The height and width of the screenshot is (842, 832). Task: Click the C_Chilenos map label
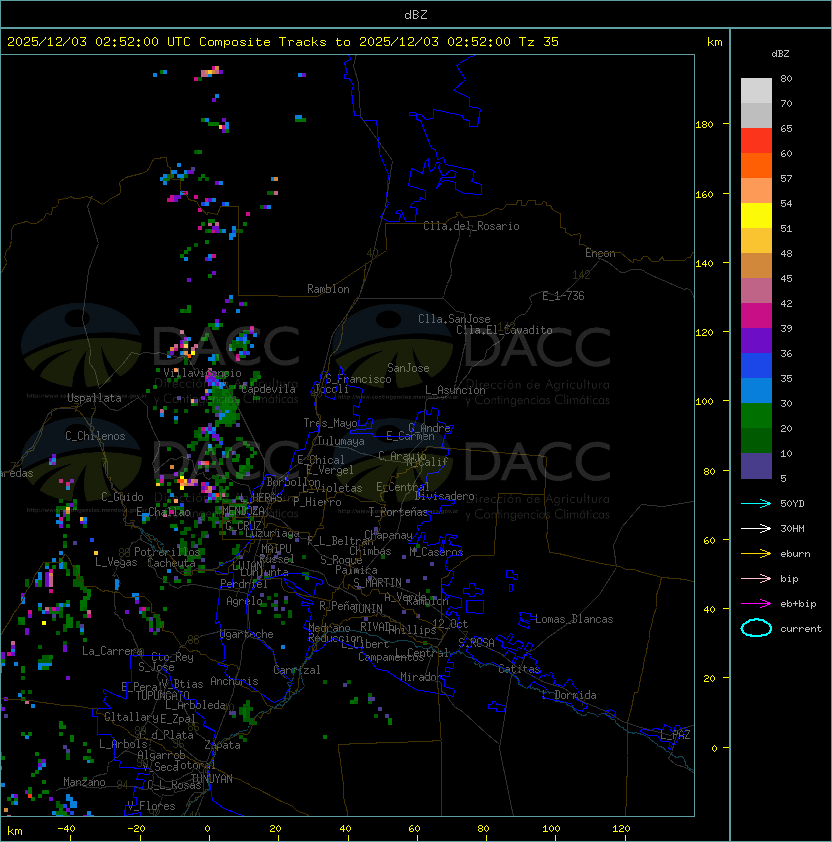click(95, 436)
